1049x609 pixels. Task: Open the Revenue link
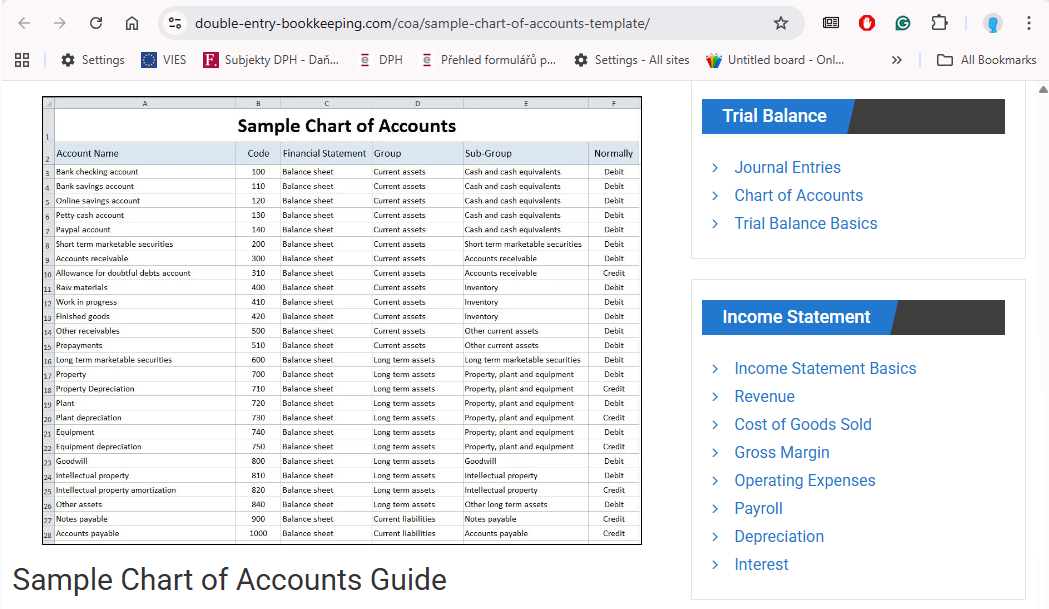coord(765,396)
